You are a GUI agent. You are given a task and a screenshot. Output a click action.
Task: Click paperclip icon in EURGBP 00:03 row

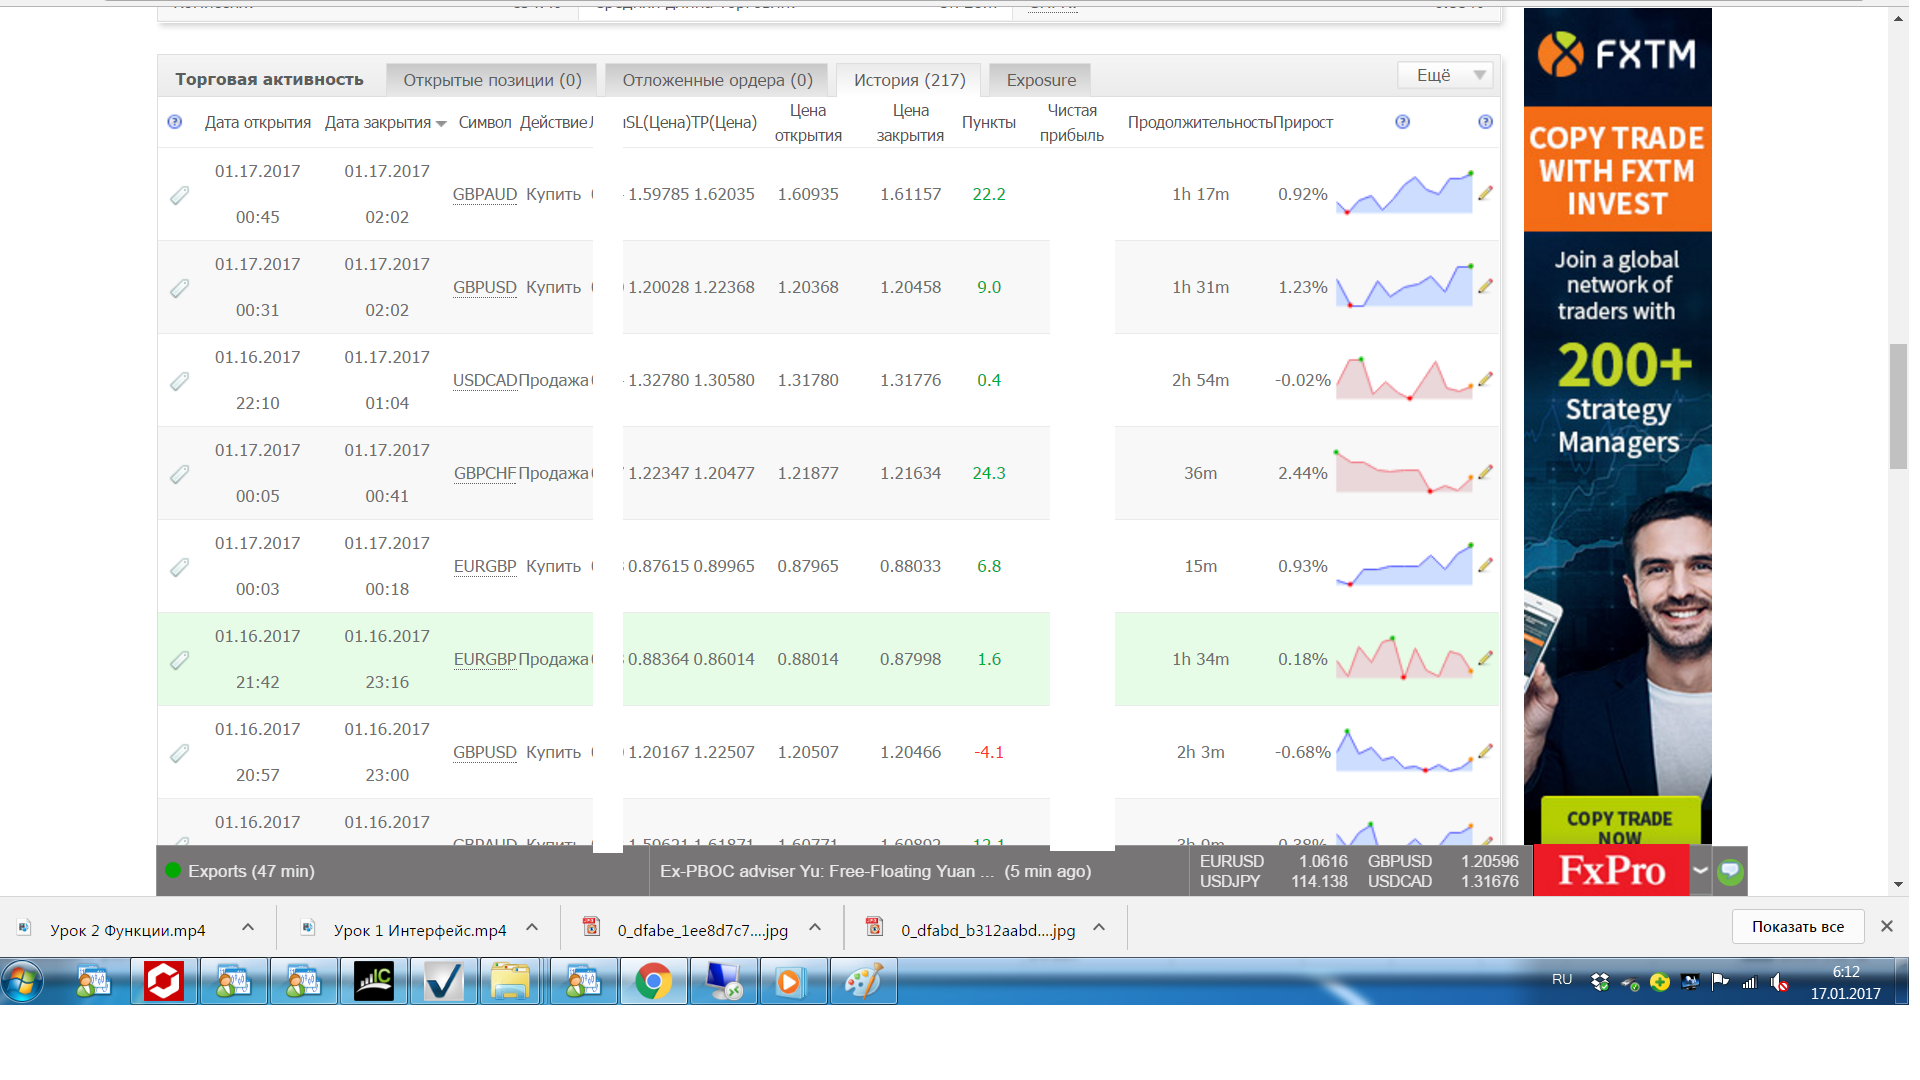coord(180,567)
